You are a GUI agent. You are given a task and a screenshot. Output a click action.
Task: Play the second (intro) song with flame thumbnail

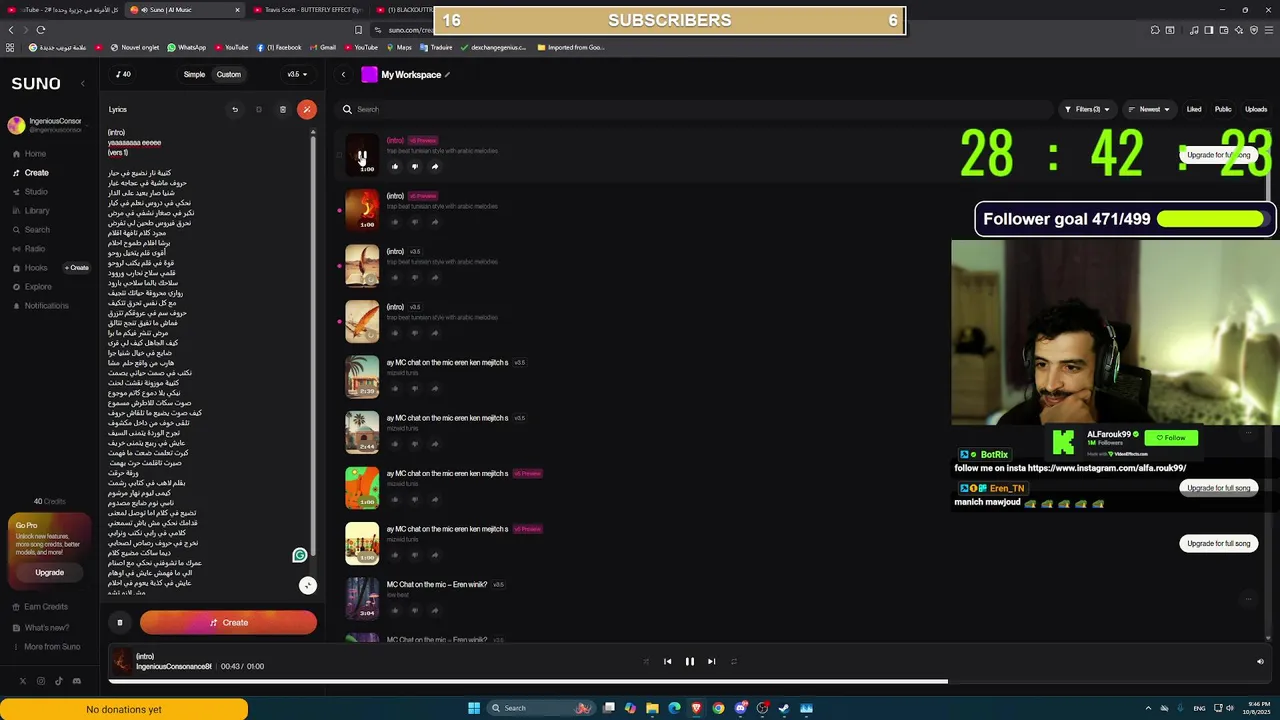click(x=362, y=210)
